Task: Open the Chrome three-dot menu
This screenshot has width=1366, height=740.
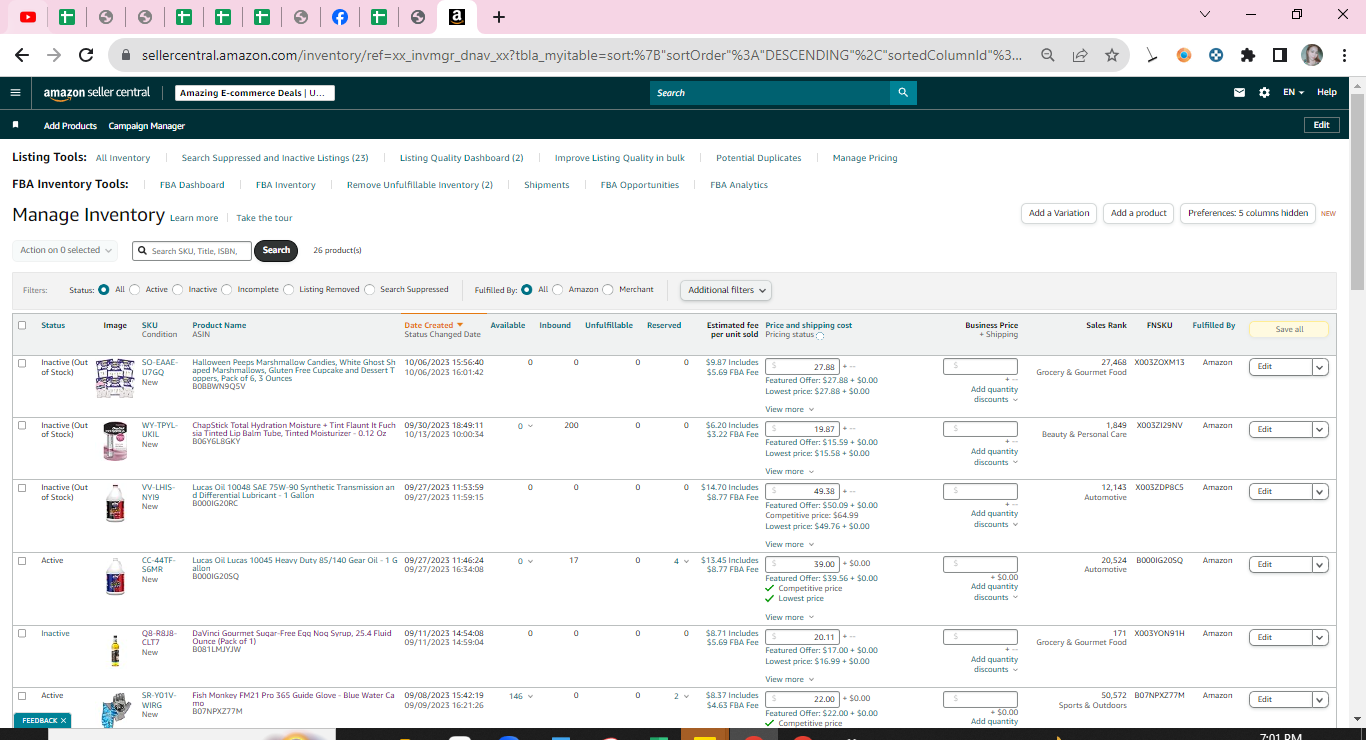Action: tap(1344, 56)
